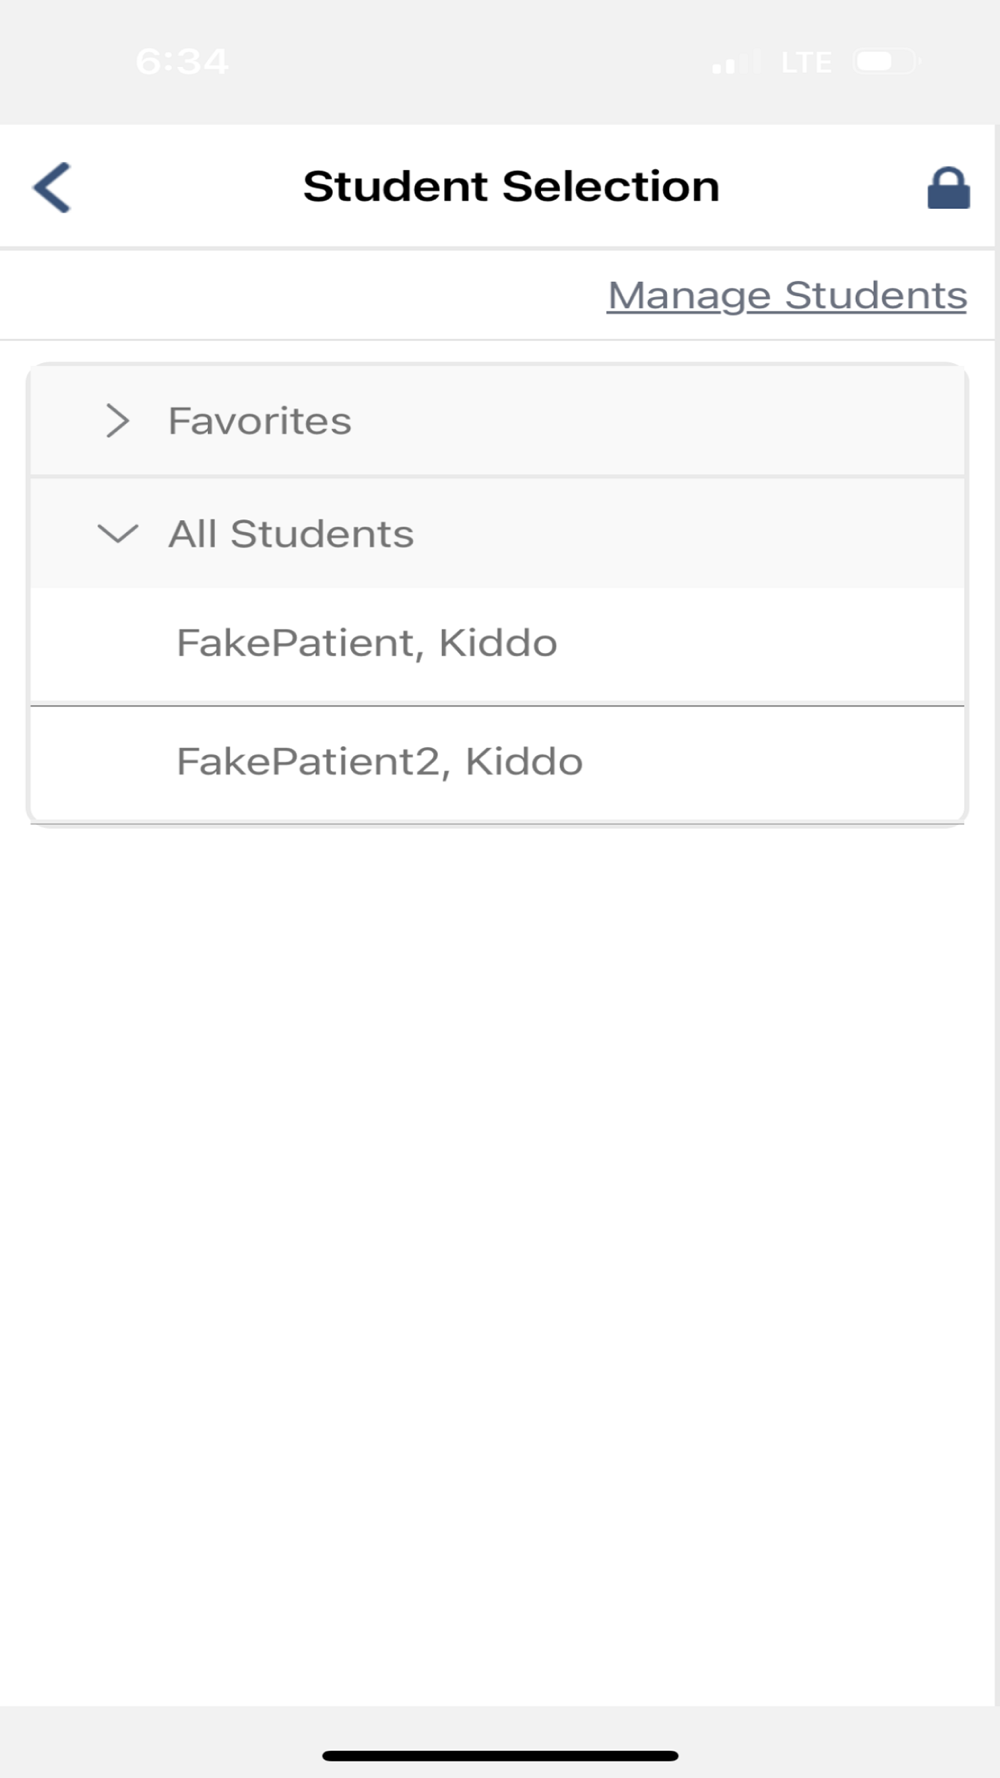Image resolution: width=1000 pixels, height=1778 pixels.
Task: Tap the back arrow icon
Action: [53, 188]
